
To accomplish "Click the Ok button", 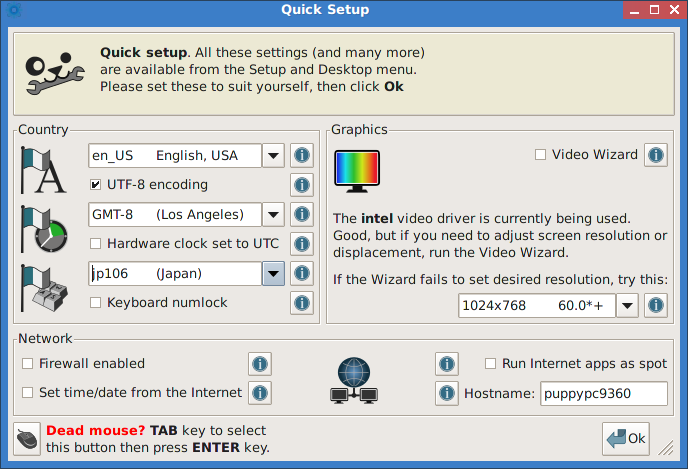I will tap(626, 439).
